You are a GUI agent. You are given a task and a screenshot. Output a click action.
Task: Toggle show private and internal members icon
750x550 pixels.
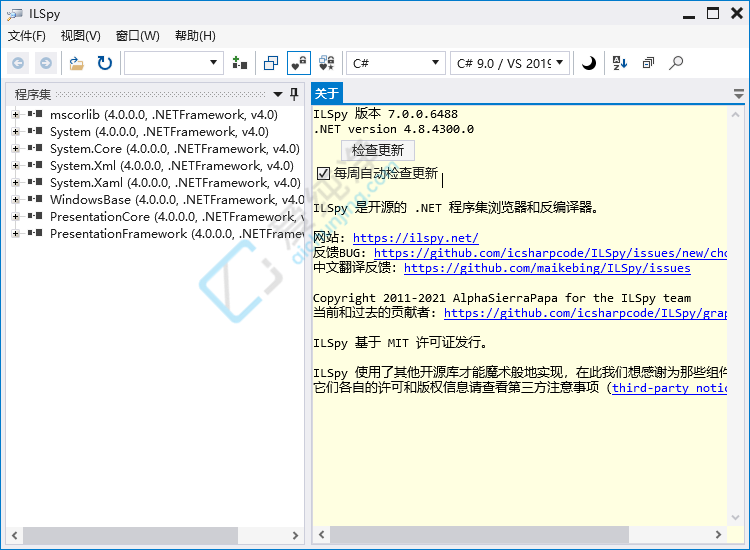point(299,63)
